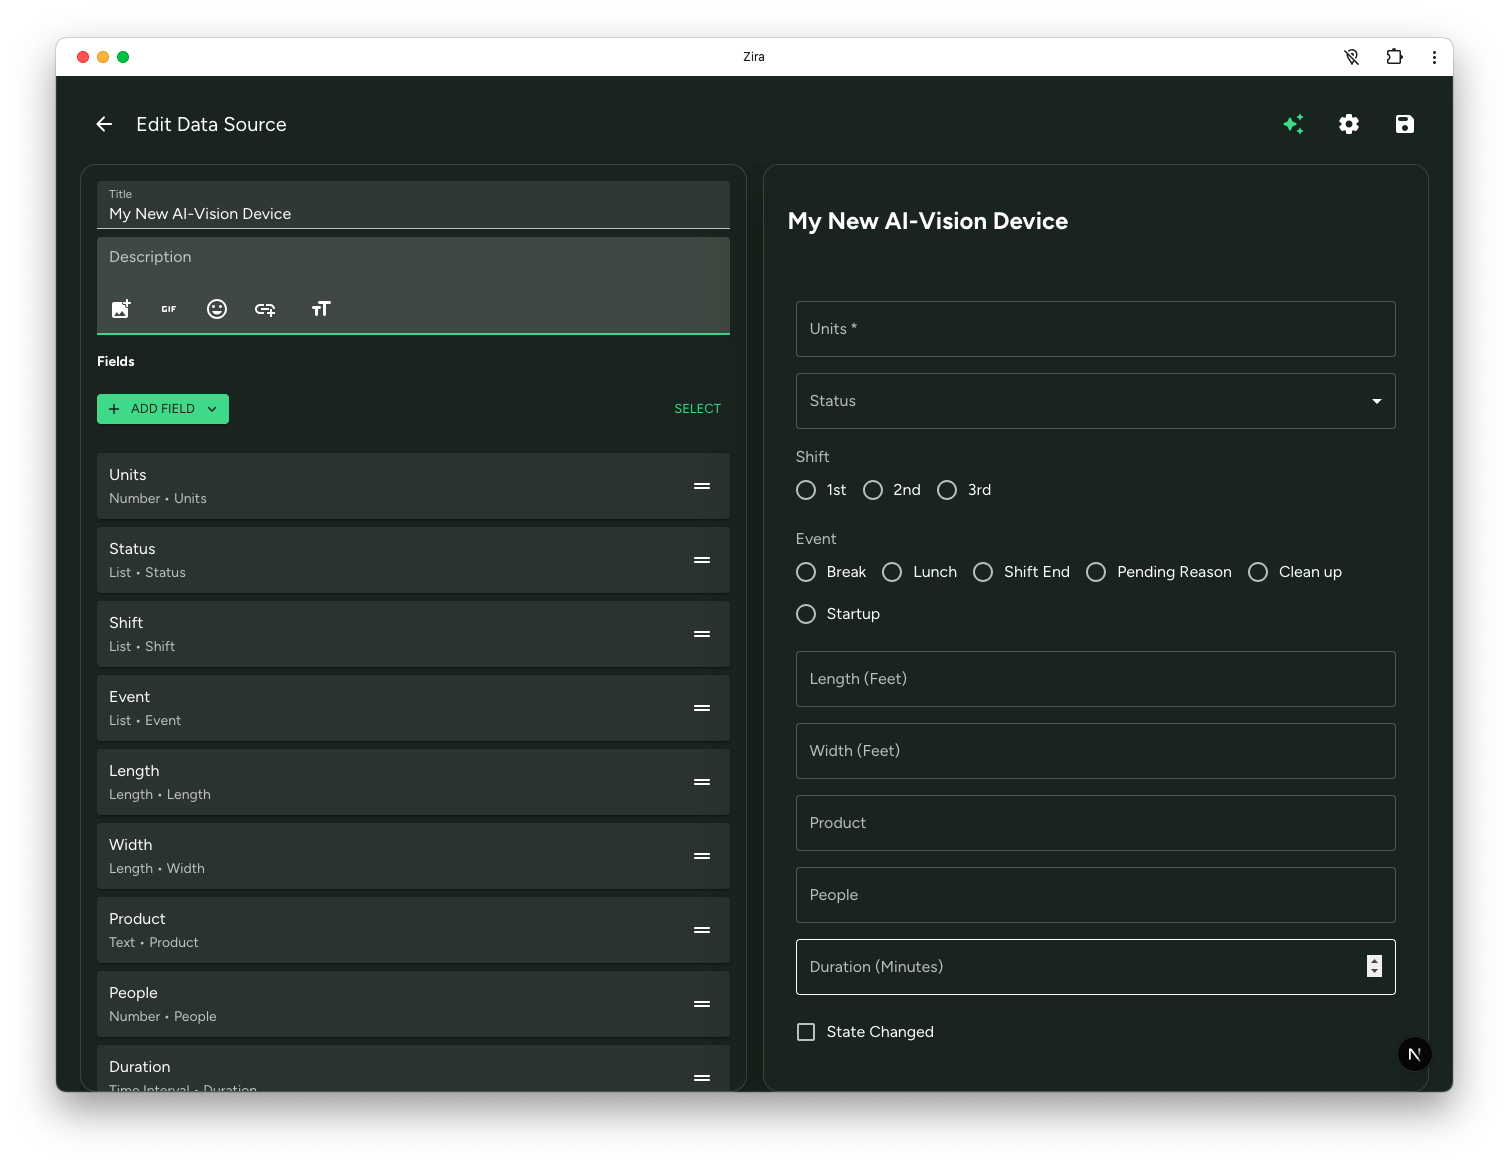Open the emoji picker
The width and height of the screenshot is (1509, 1166).
point(217,309)
